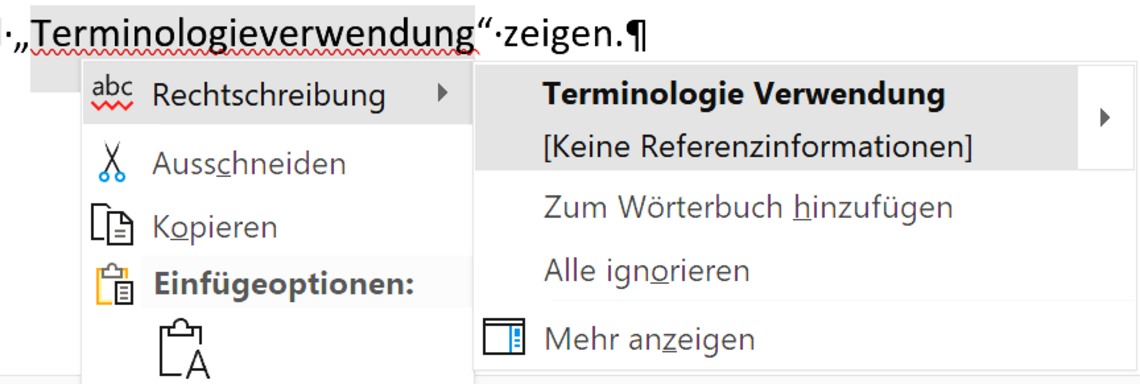Expand the Rechtschreibung submenu arrow
The width and height of the screenshot is (1140, 384).
coord(442,92)
